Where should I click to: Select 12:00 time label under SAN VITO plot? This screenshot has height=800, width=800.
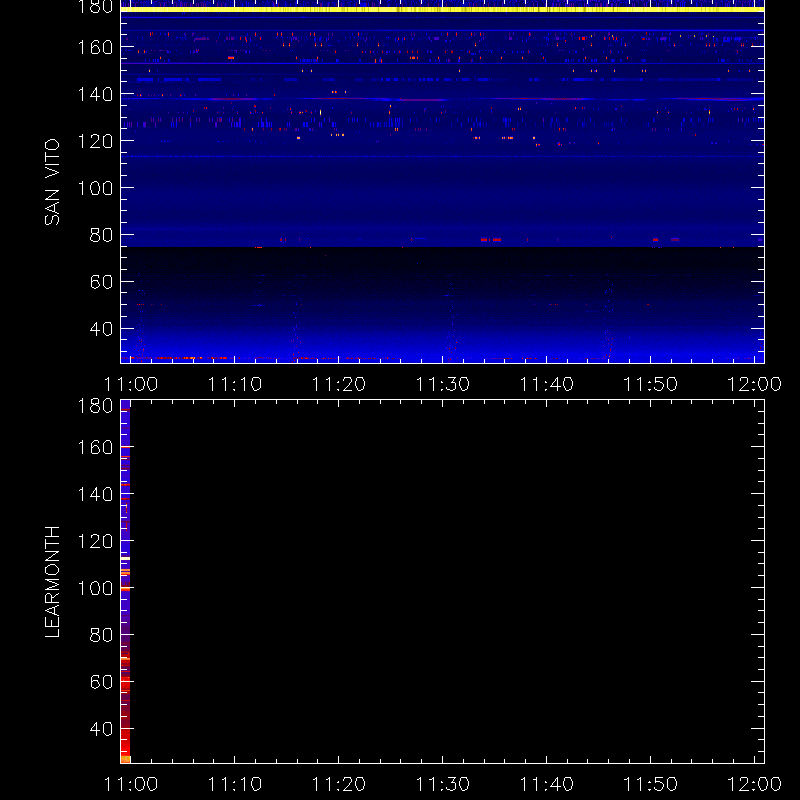tap(754, 384)
